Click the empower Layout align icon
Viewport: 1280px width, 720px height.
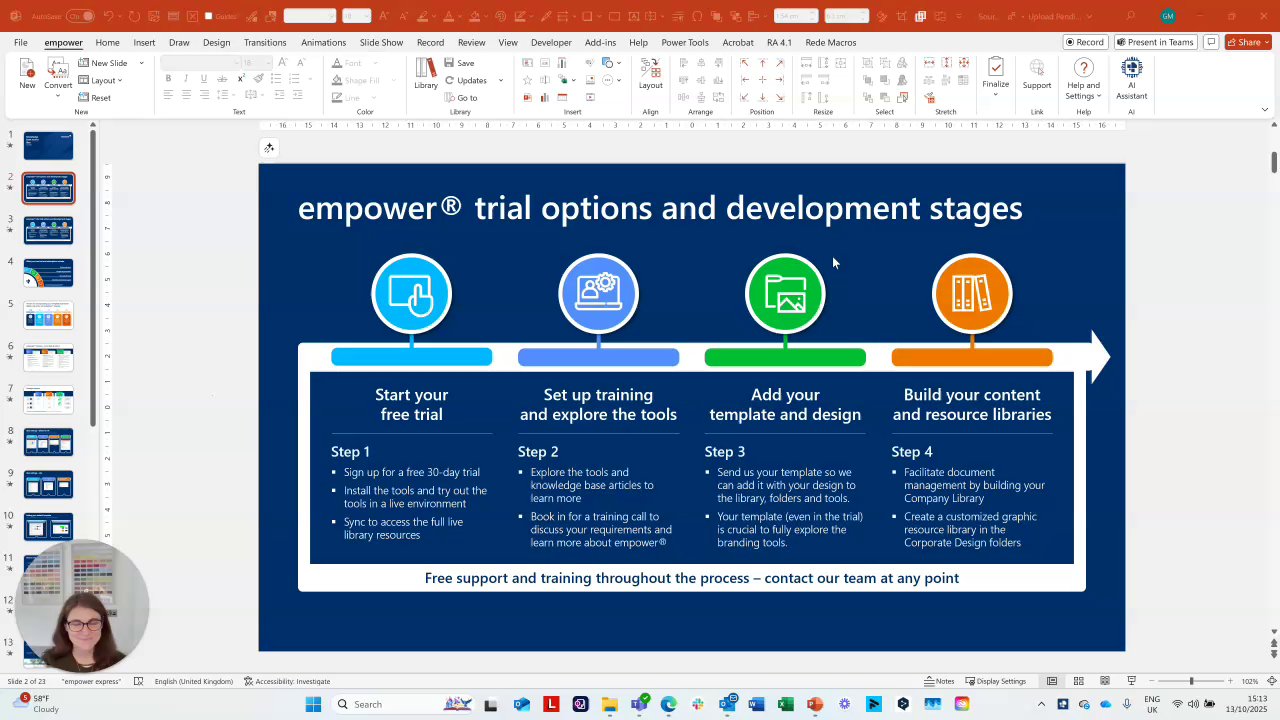(651, 73)
